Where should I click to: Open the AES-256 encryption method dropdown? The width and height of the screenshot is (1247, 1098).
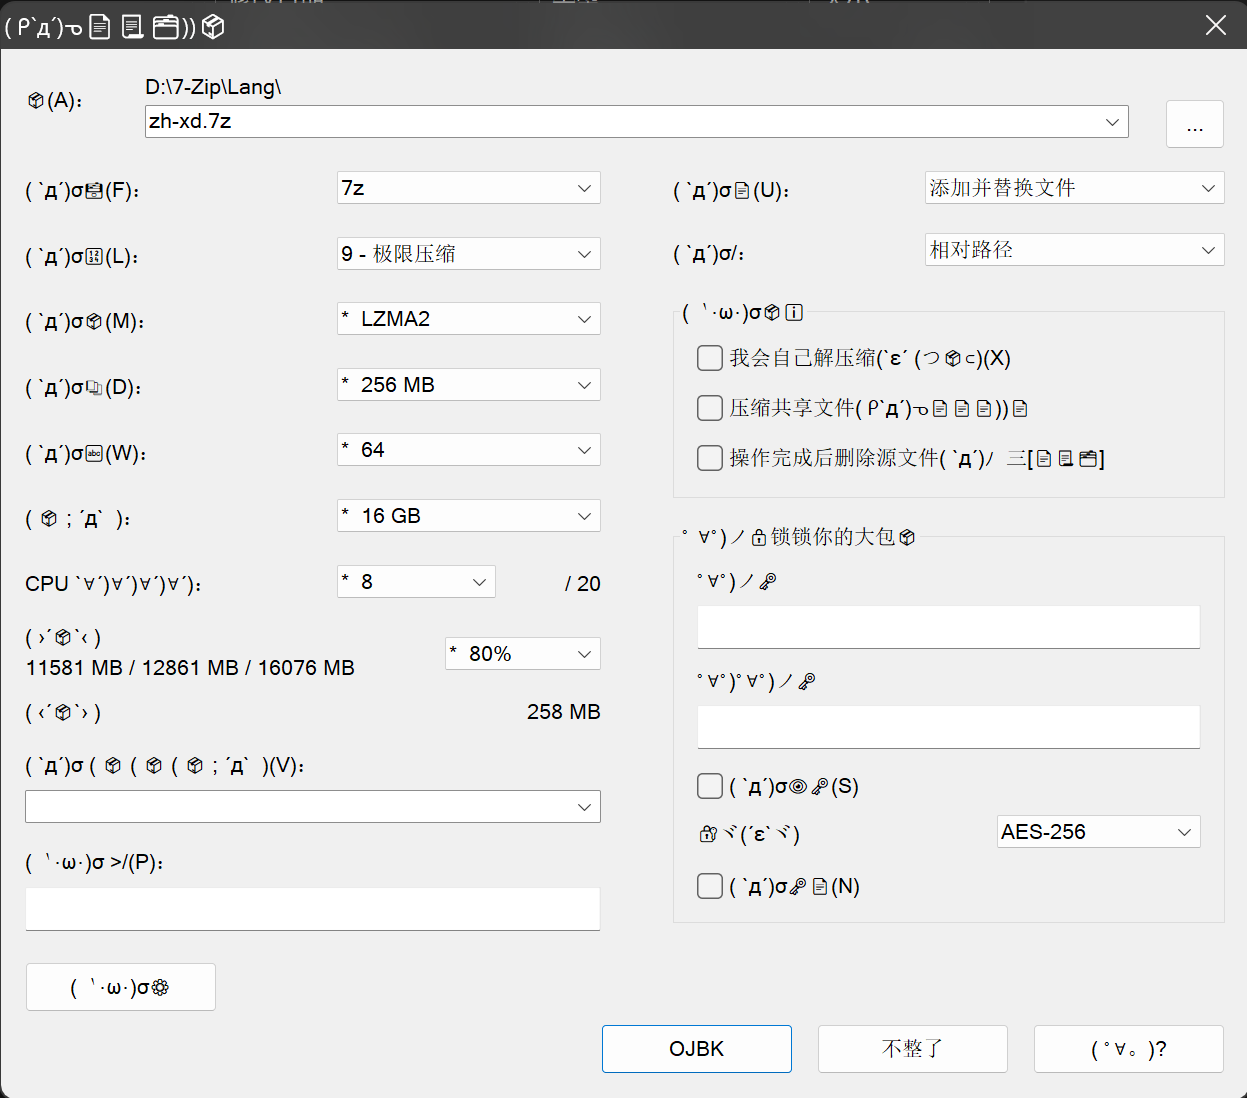(x=1098, y=832)
